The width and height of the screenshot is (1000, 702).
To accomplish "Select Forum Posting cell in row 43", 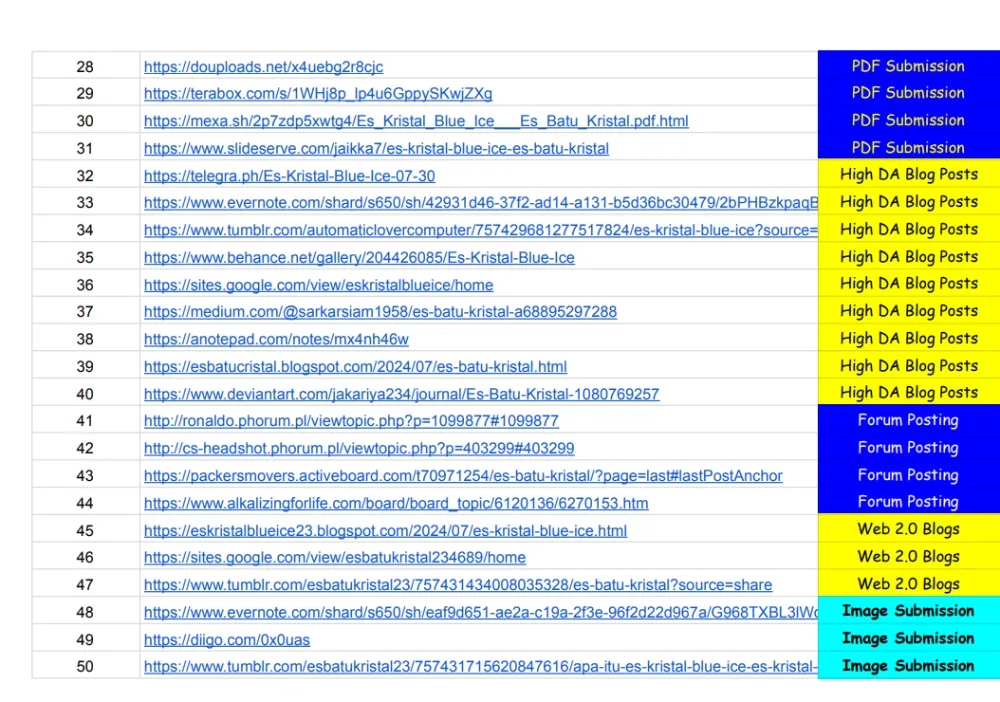I will [909, 474].
